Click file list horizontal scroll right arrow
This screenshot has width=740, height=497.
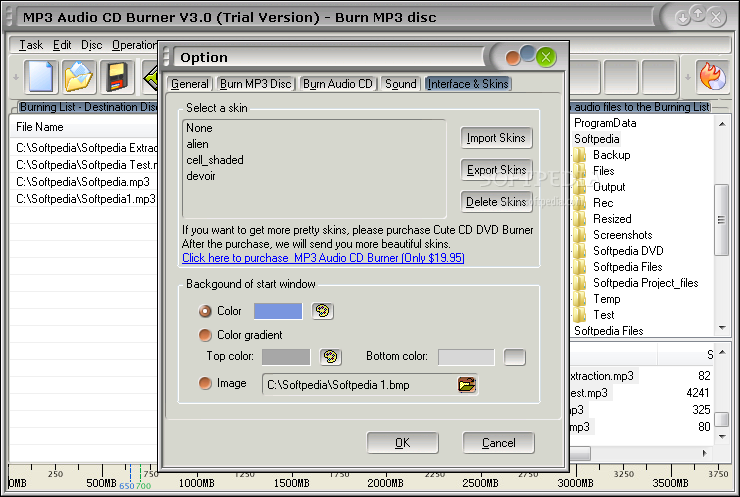pyautogui.click(x=704, y=454)
